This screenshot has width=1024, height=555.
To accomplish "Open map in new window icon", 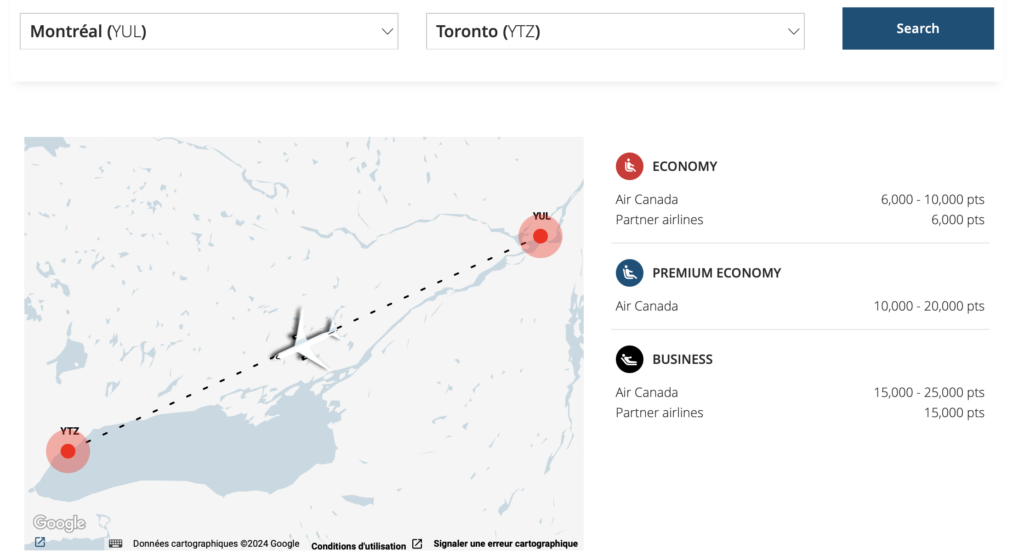I will (x=39, y=543).
